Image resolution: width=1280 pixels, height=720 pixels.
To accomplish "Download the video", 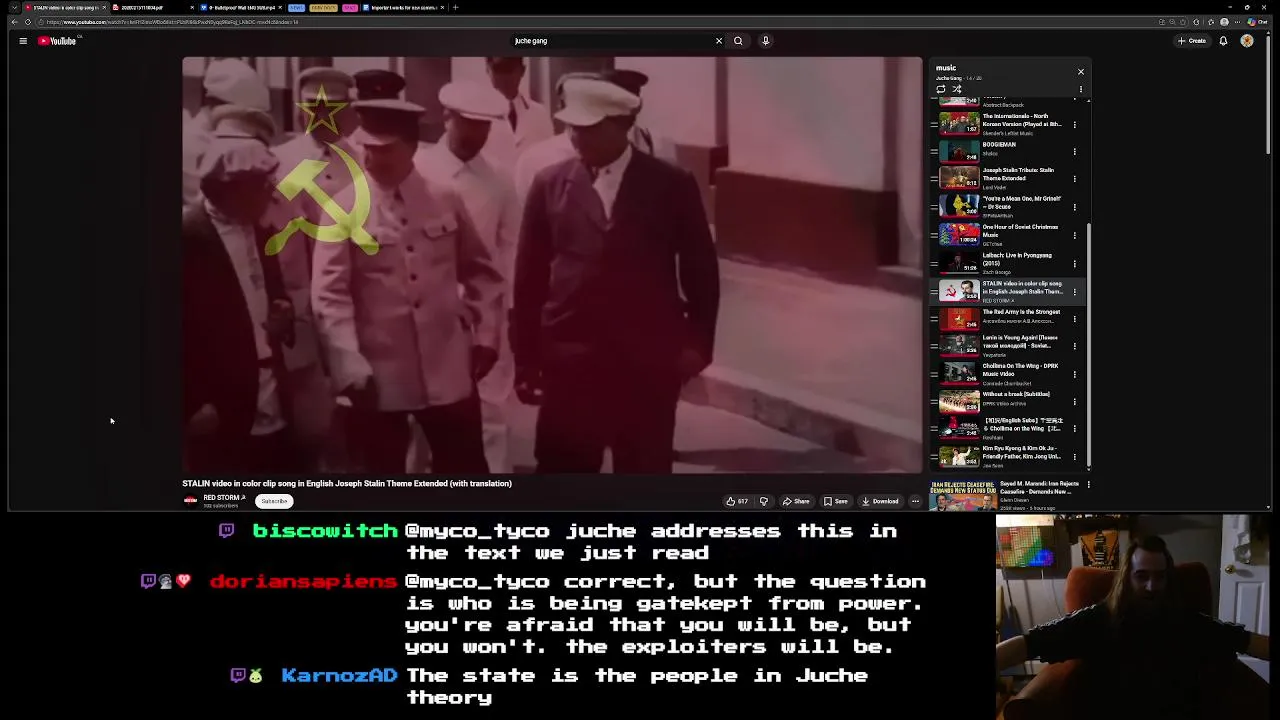I will [x=880, y=501].
